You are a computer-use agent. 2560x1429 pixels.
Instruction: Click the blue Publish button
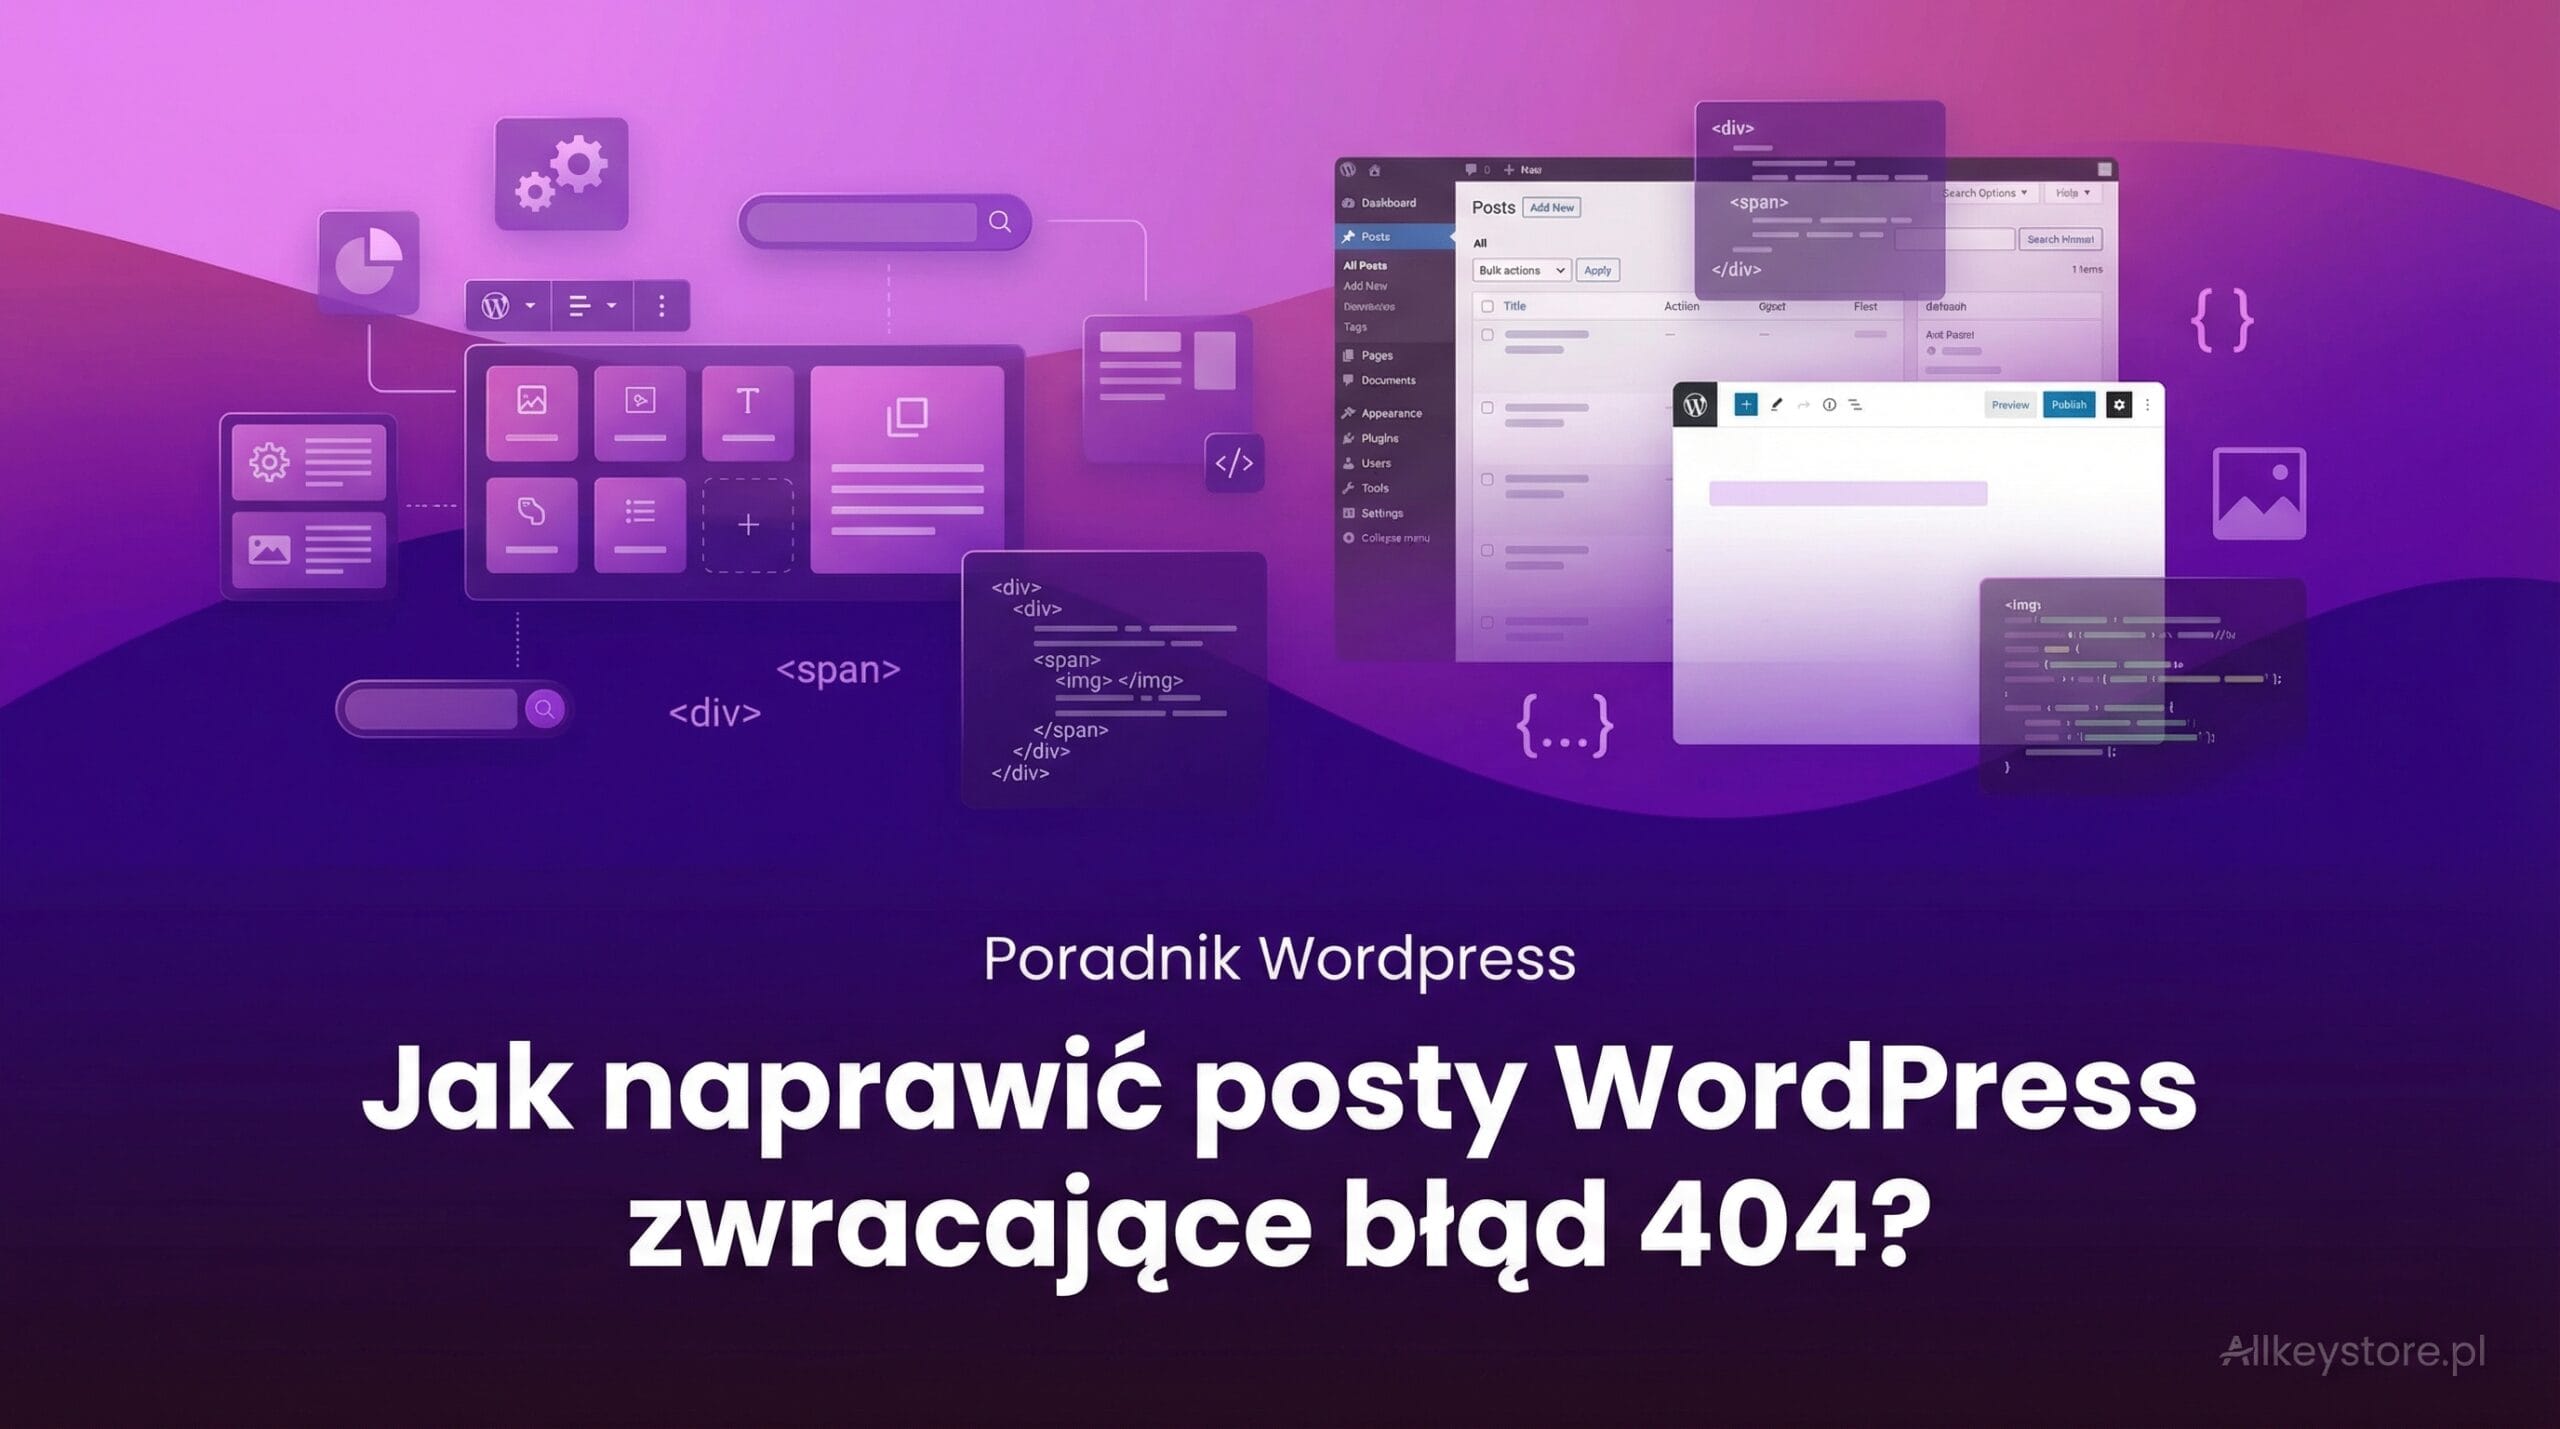coord(2069,405)
